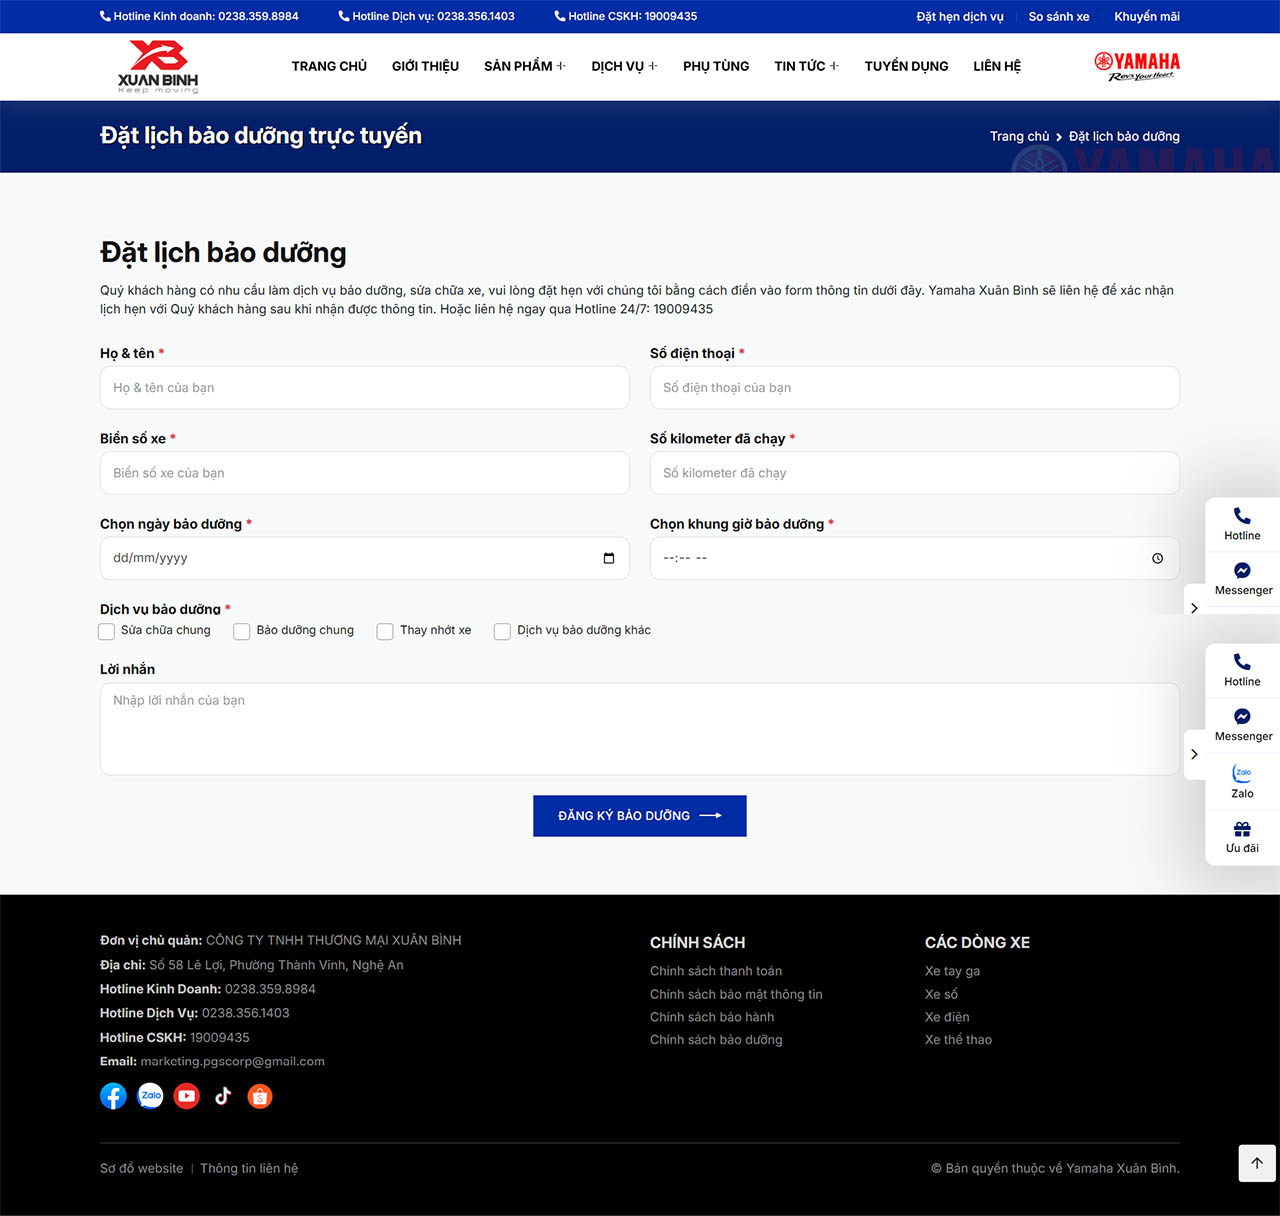Enable the Bảo dưỡng chung checkbox

[242, 631]
